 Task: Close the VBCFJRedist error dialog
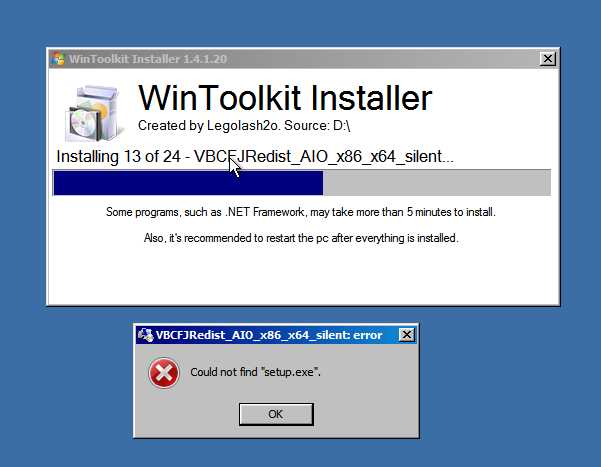(407, 335)
